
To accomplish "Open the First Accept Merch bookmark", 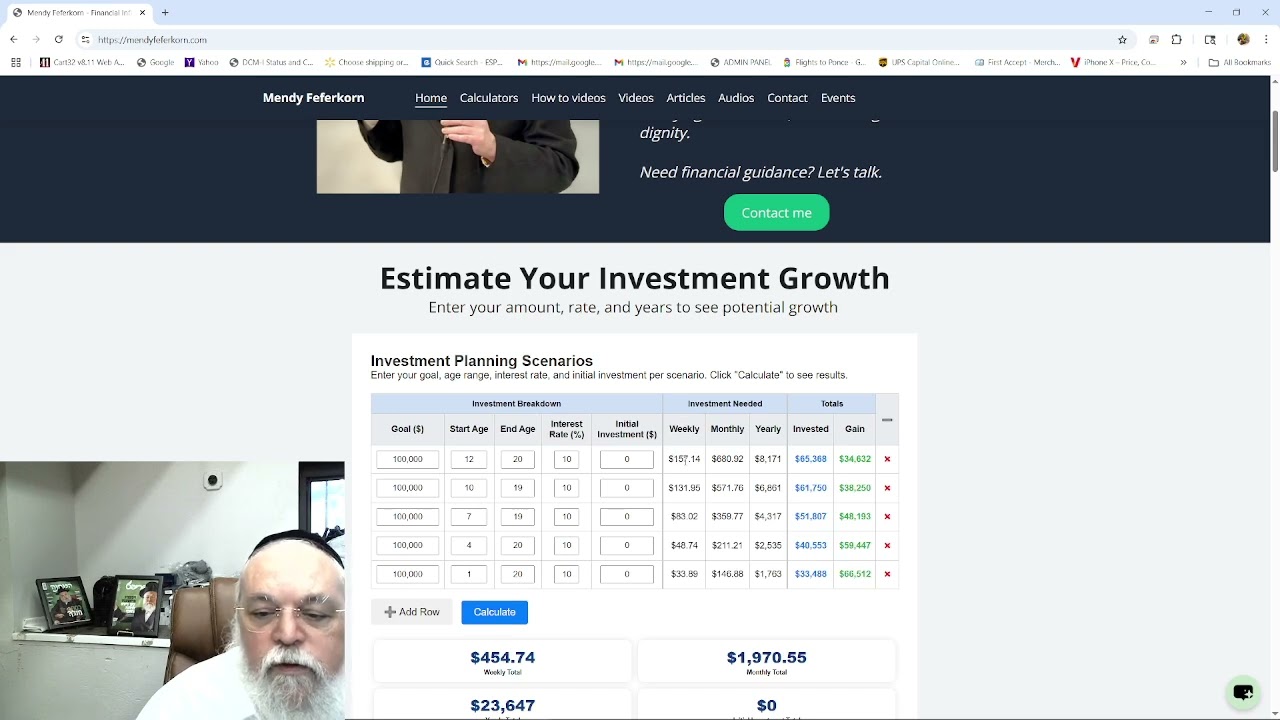I will tap(1016, 62).
